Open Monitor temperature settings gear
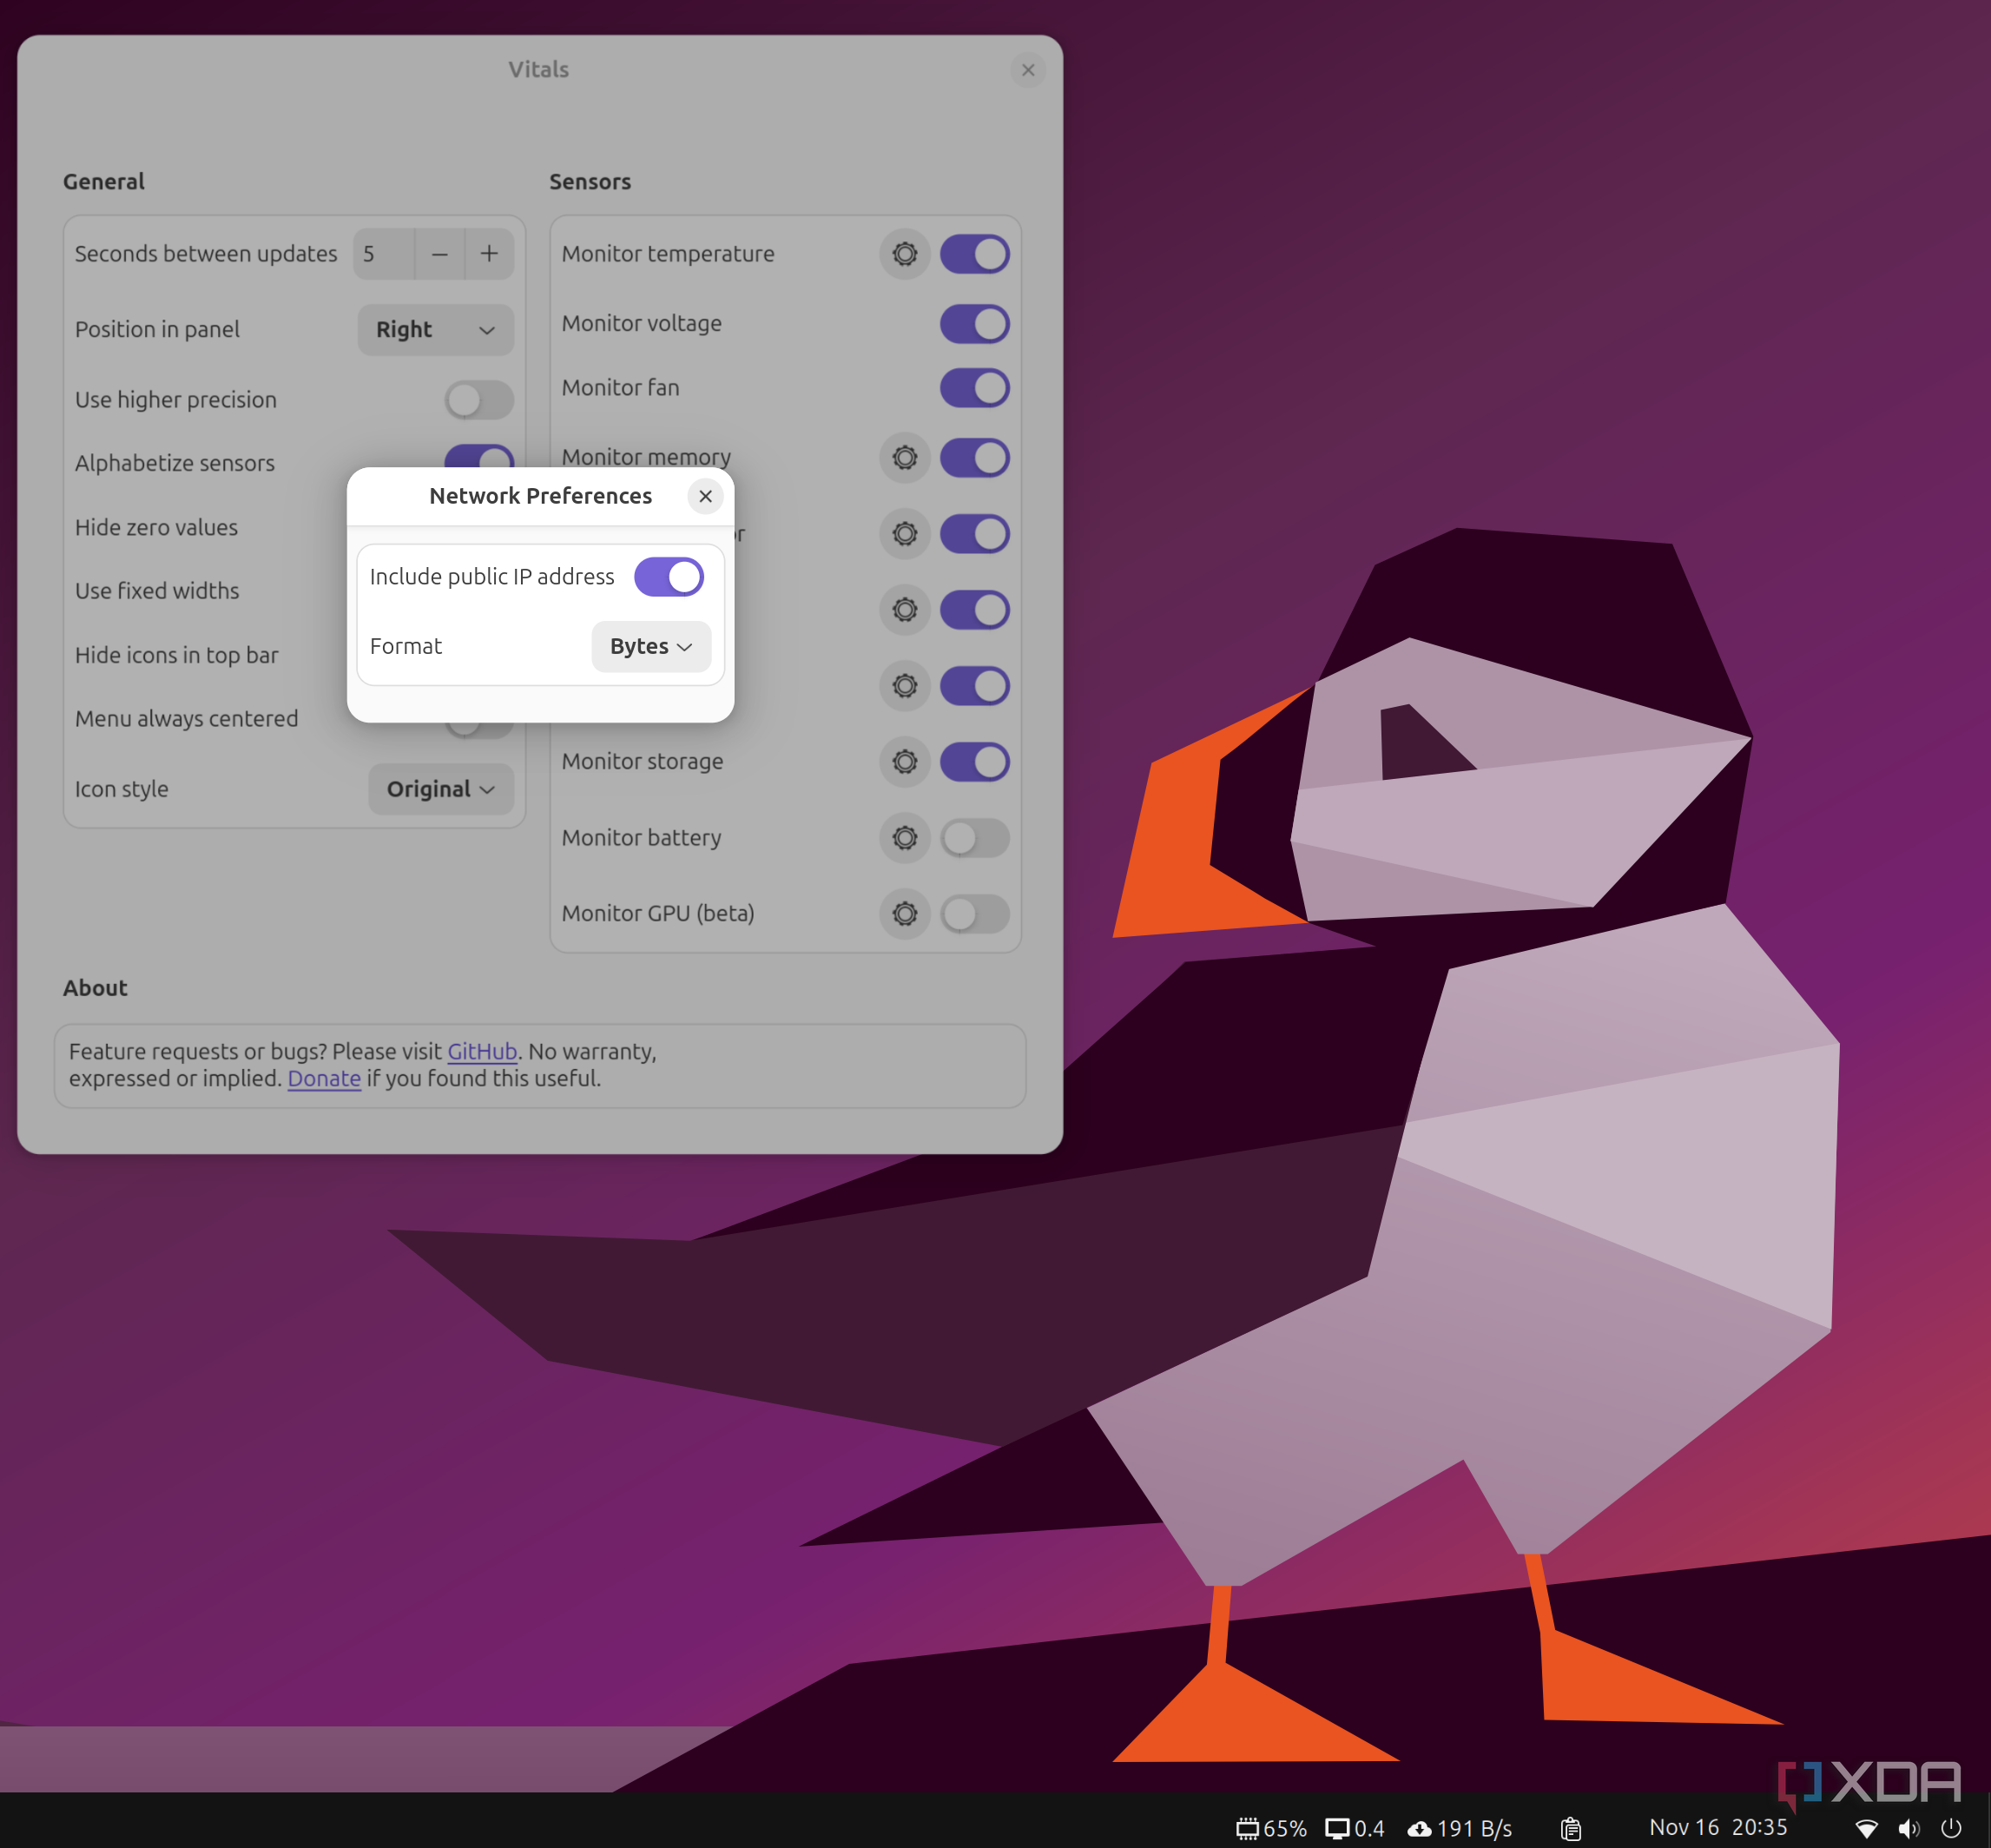This screenshot has width=1991, height=1848. (x=904, y=254)
